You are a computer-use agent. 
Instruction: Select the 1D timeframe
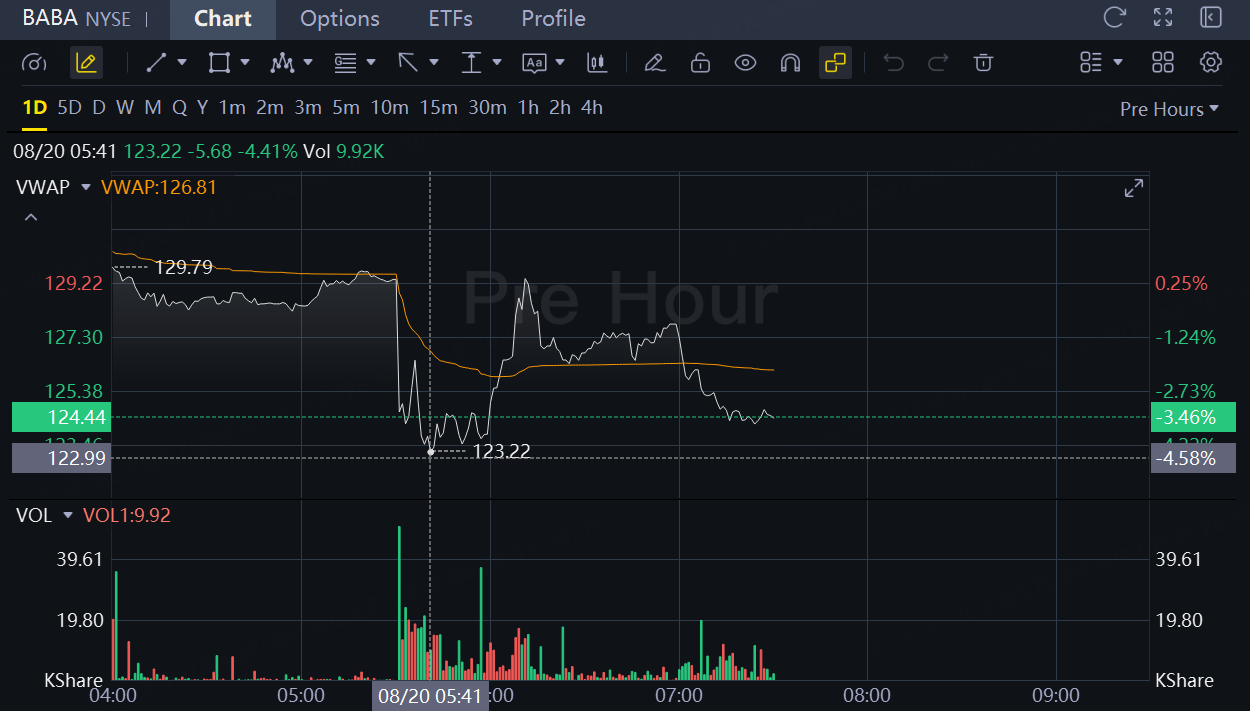coord(35,108)
